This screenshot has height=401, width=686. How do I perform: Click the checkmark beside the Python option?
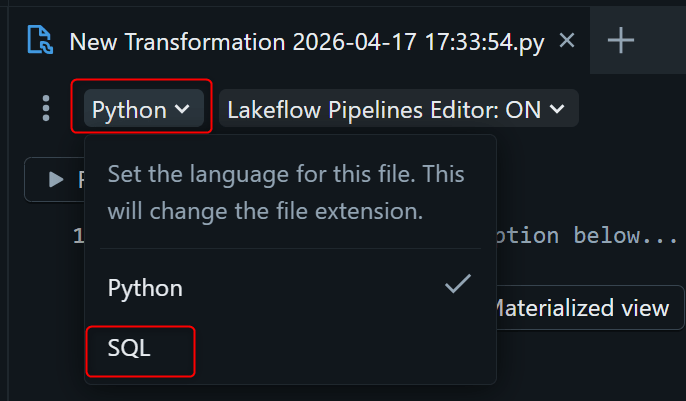(458, 285)
